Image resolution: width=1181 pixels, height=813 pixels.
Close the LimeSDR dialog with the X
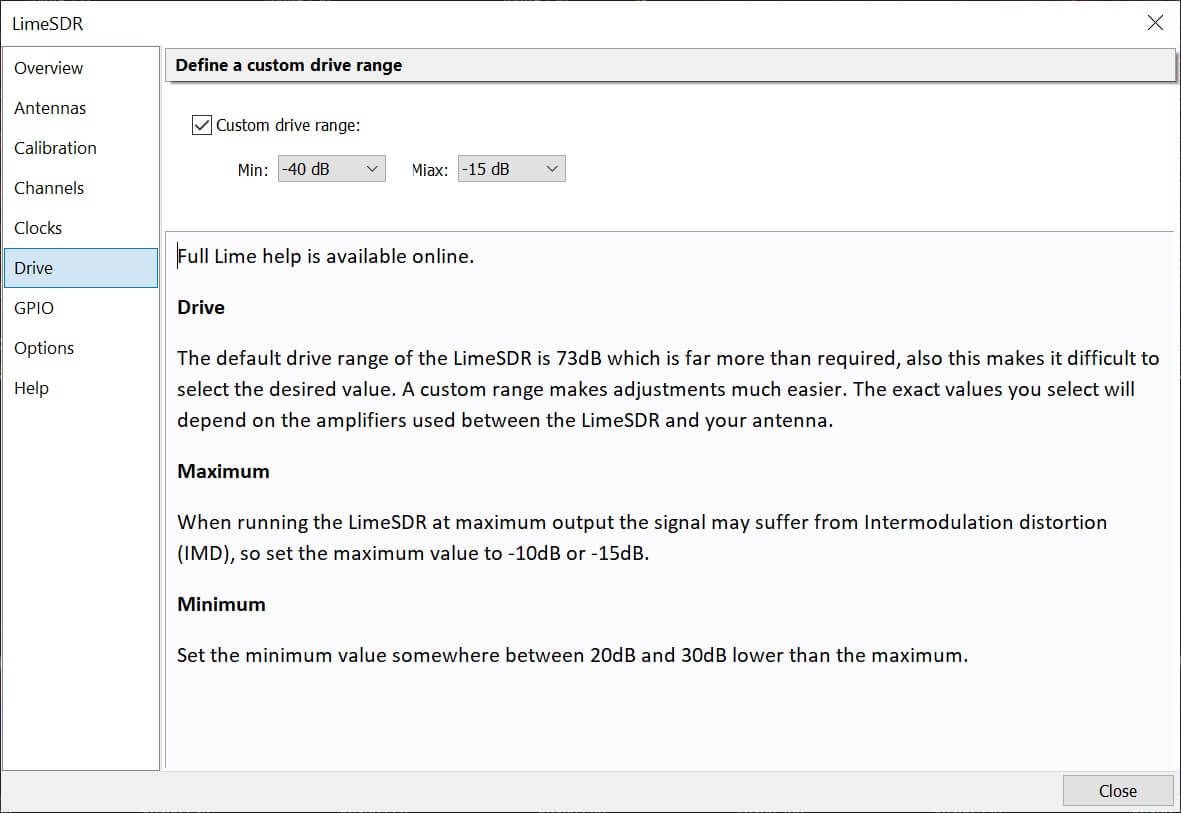[x=1155, y=22]
